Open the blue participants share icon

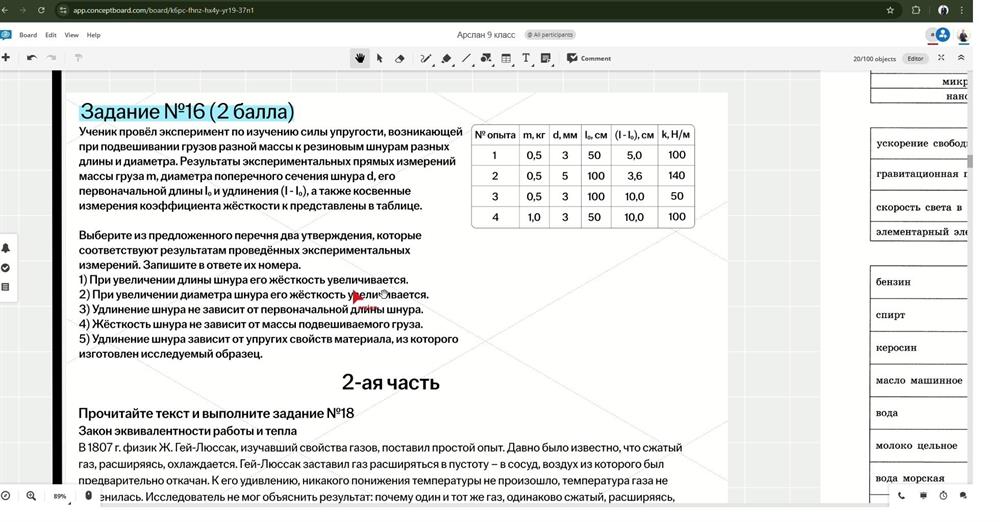(941, 35)
